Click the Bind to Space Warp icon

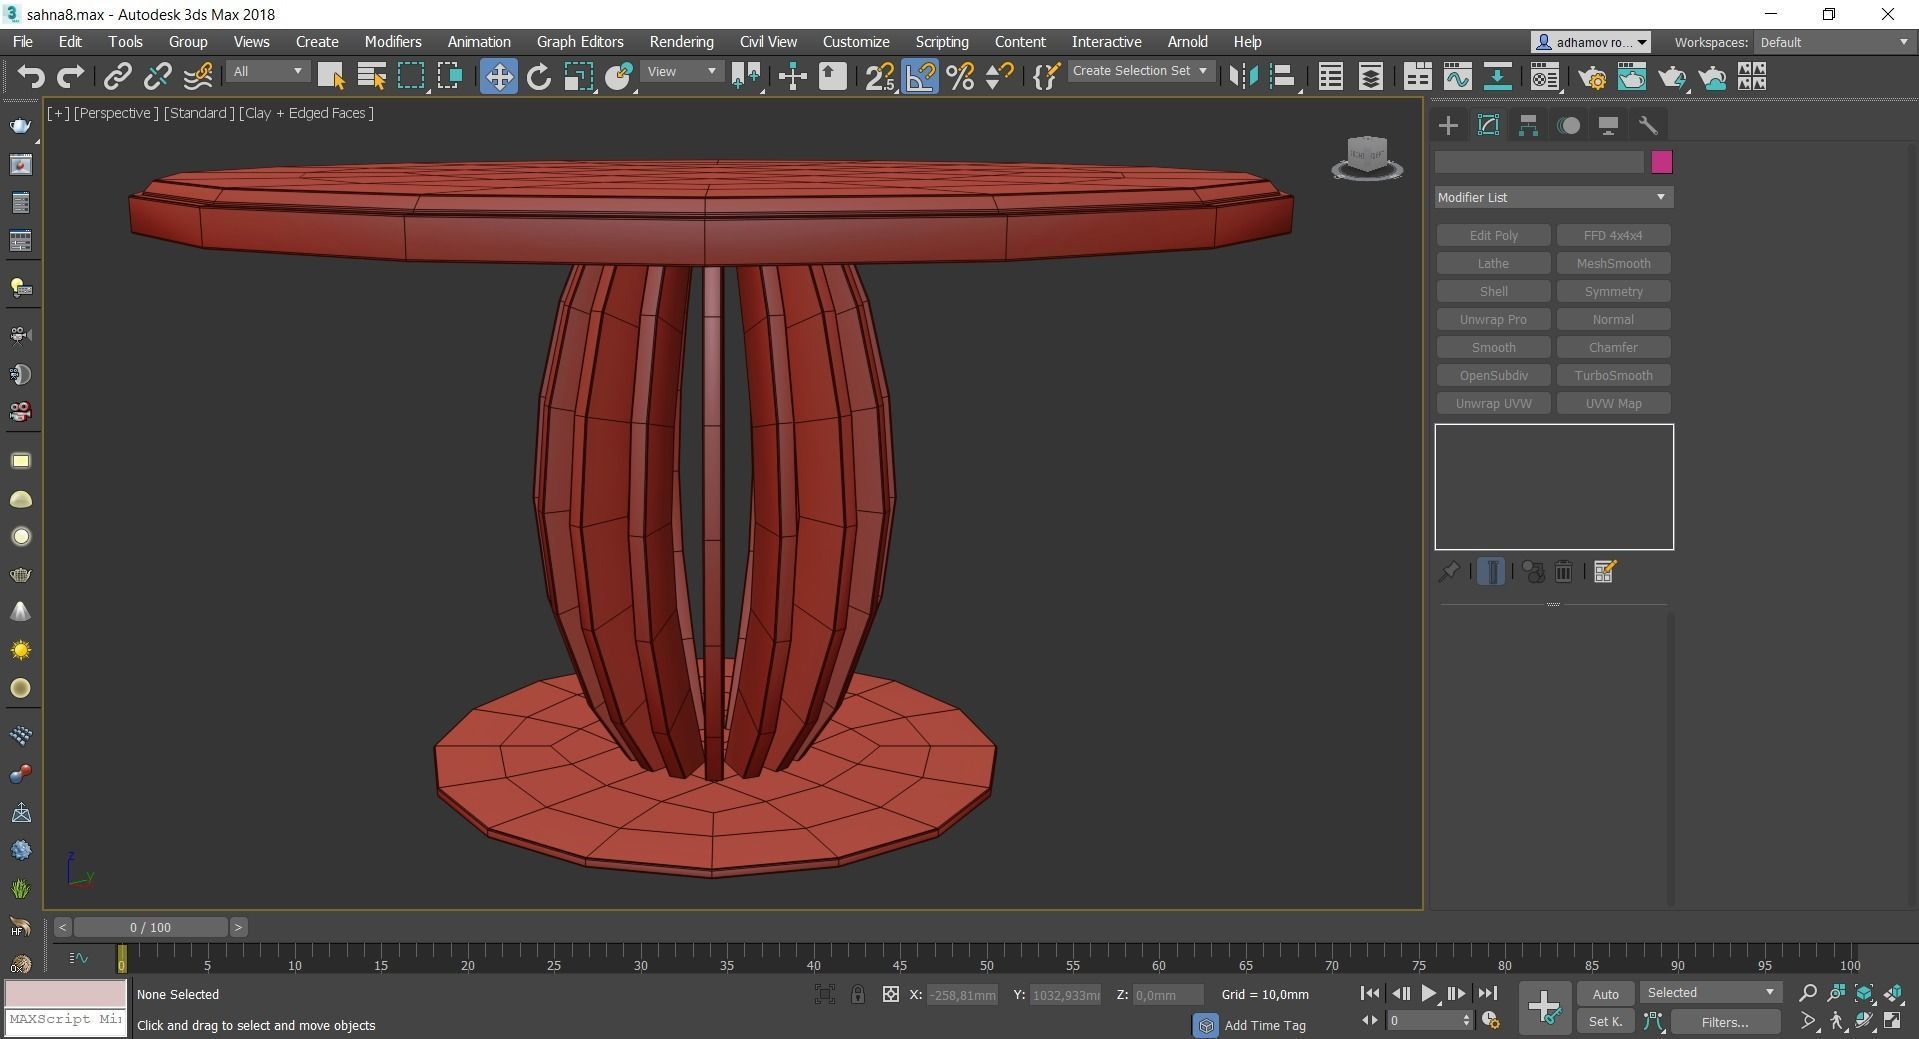197,76
